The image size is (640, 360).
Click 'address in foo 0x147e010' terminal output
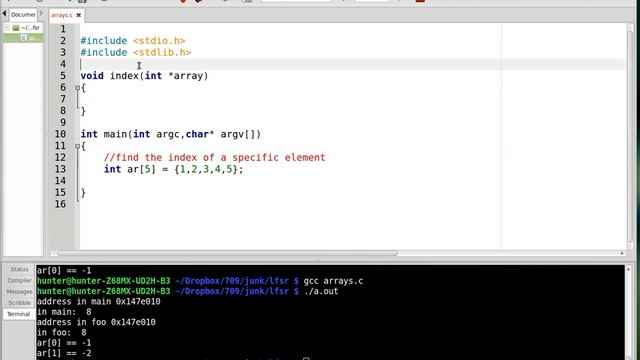point(96,322)
